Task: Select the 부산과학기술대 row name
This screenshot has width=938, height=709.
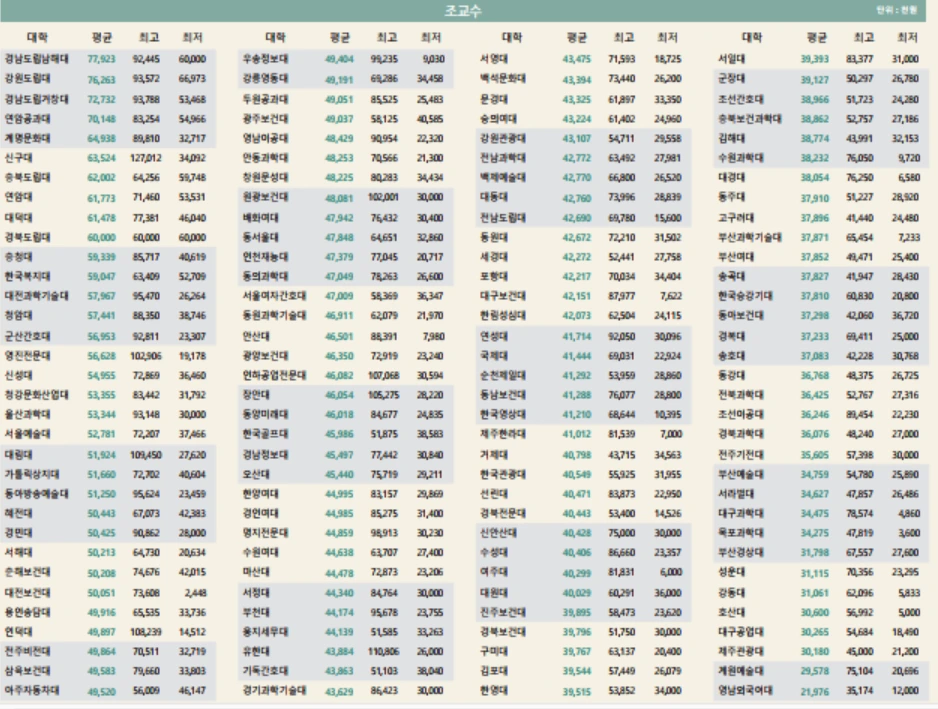Action: pyautogui.click(x=750, y=238)
